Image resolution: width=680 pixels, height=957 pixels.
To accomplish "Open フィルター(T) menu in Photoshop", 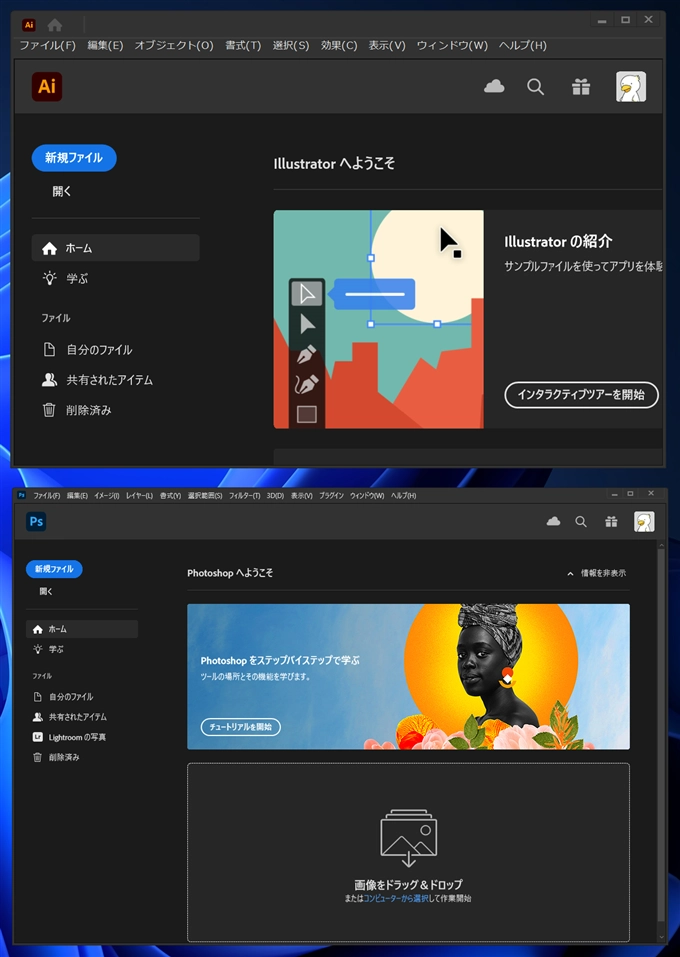I will (244, 496).
